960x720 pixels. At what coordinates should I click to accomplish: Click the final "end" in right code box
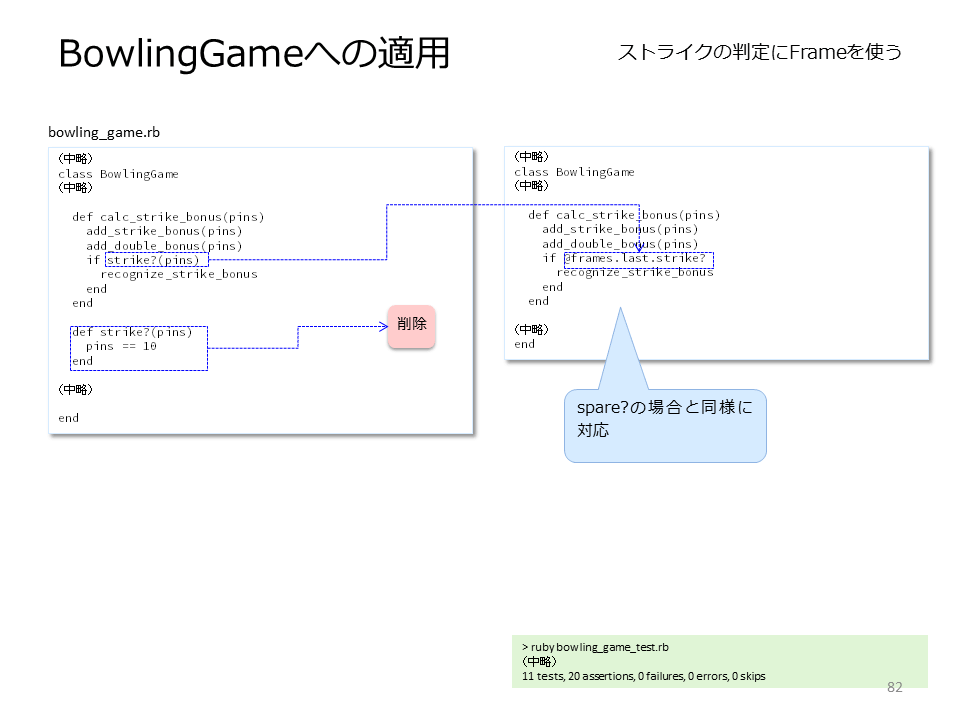pyautogui.click(x=525, y=344)
